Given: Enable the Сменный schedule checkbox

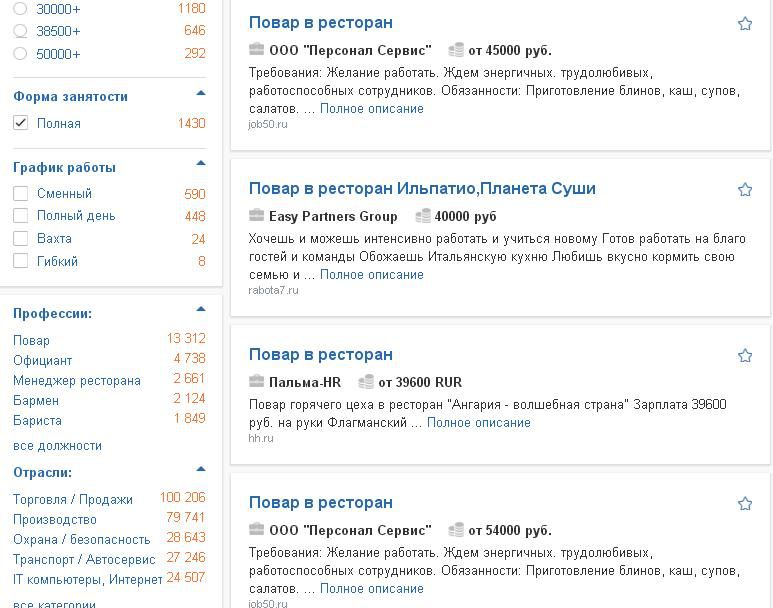Looking at the screenshot, I should 20,193.
